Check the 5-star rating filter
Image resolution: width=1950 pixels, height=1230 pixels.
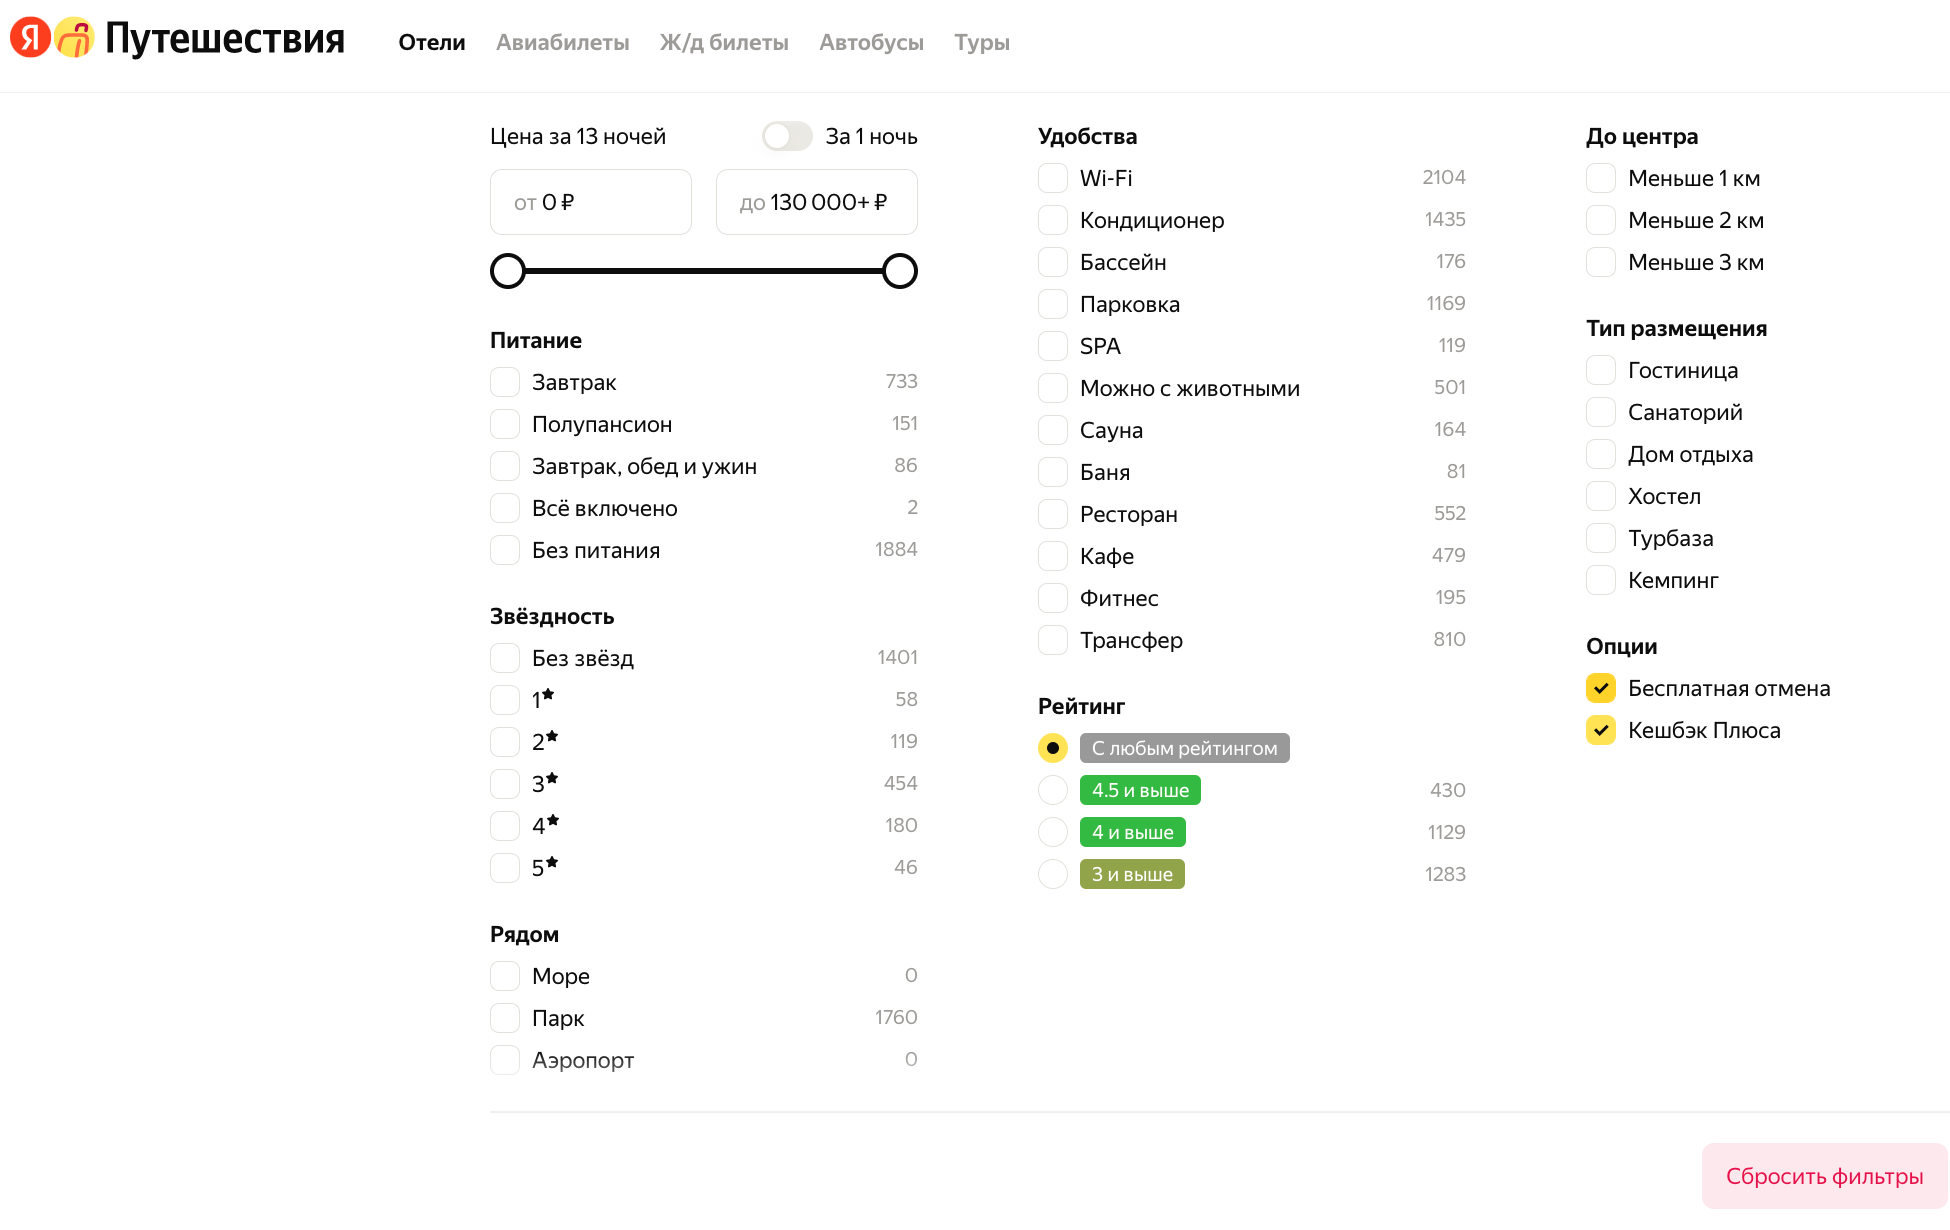coord(505,868)
